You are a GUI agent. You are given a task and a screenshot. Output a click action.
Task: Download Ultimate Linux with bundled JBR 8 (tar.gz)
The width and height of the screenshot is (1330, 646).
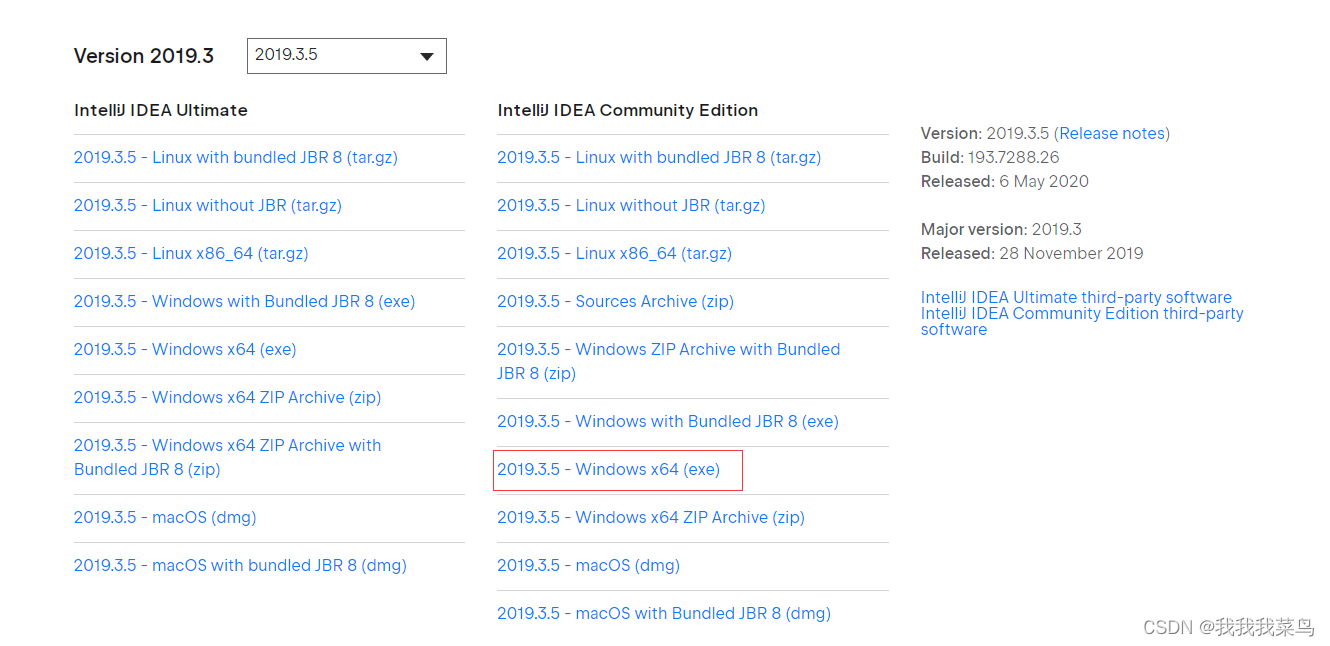[236, 157]
